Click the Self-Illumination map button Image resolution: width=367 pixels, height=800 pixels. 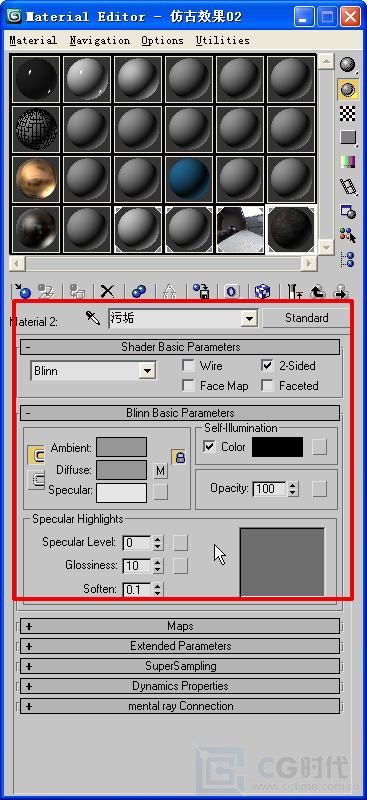point(320,447)
